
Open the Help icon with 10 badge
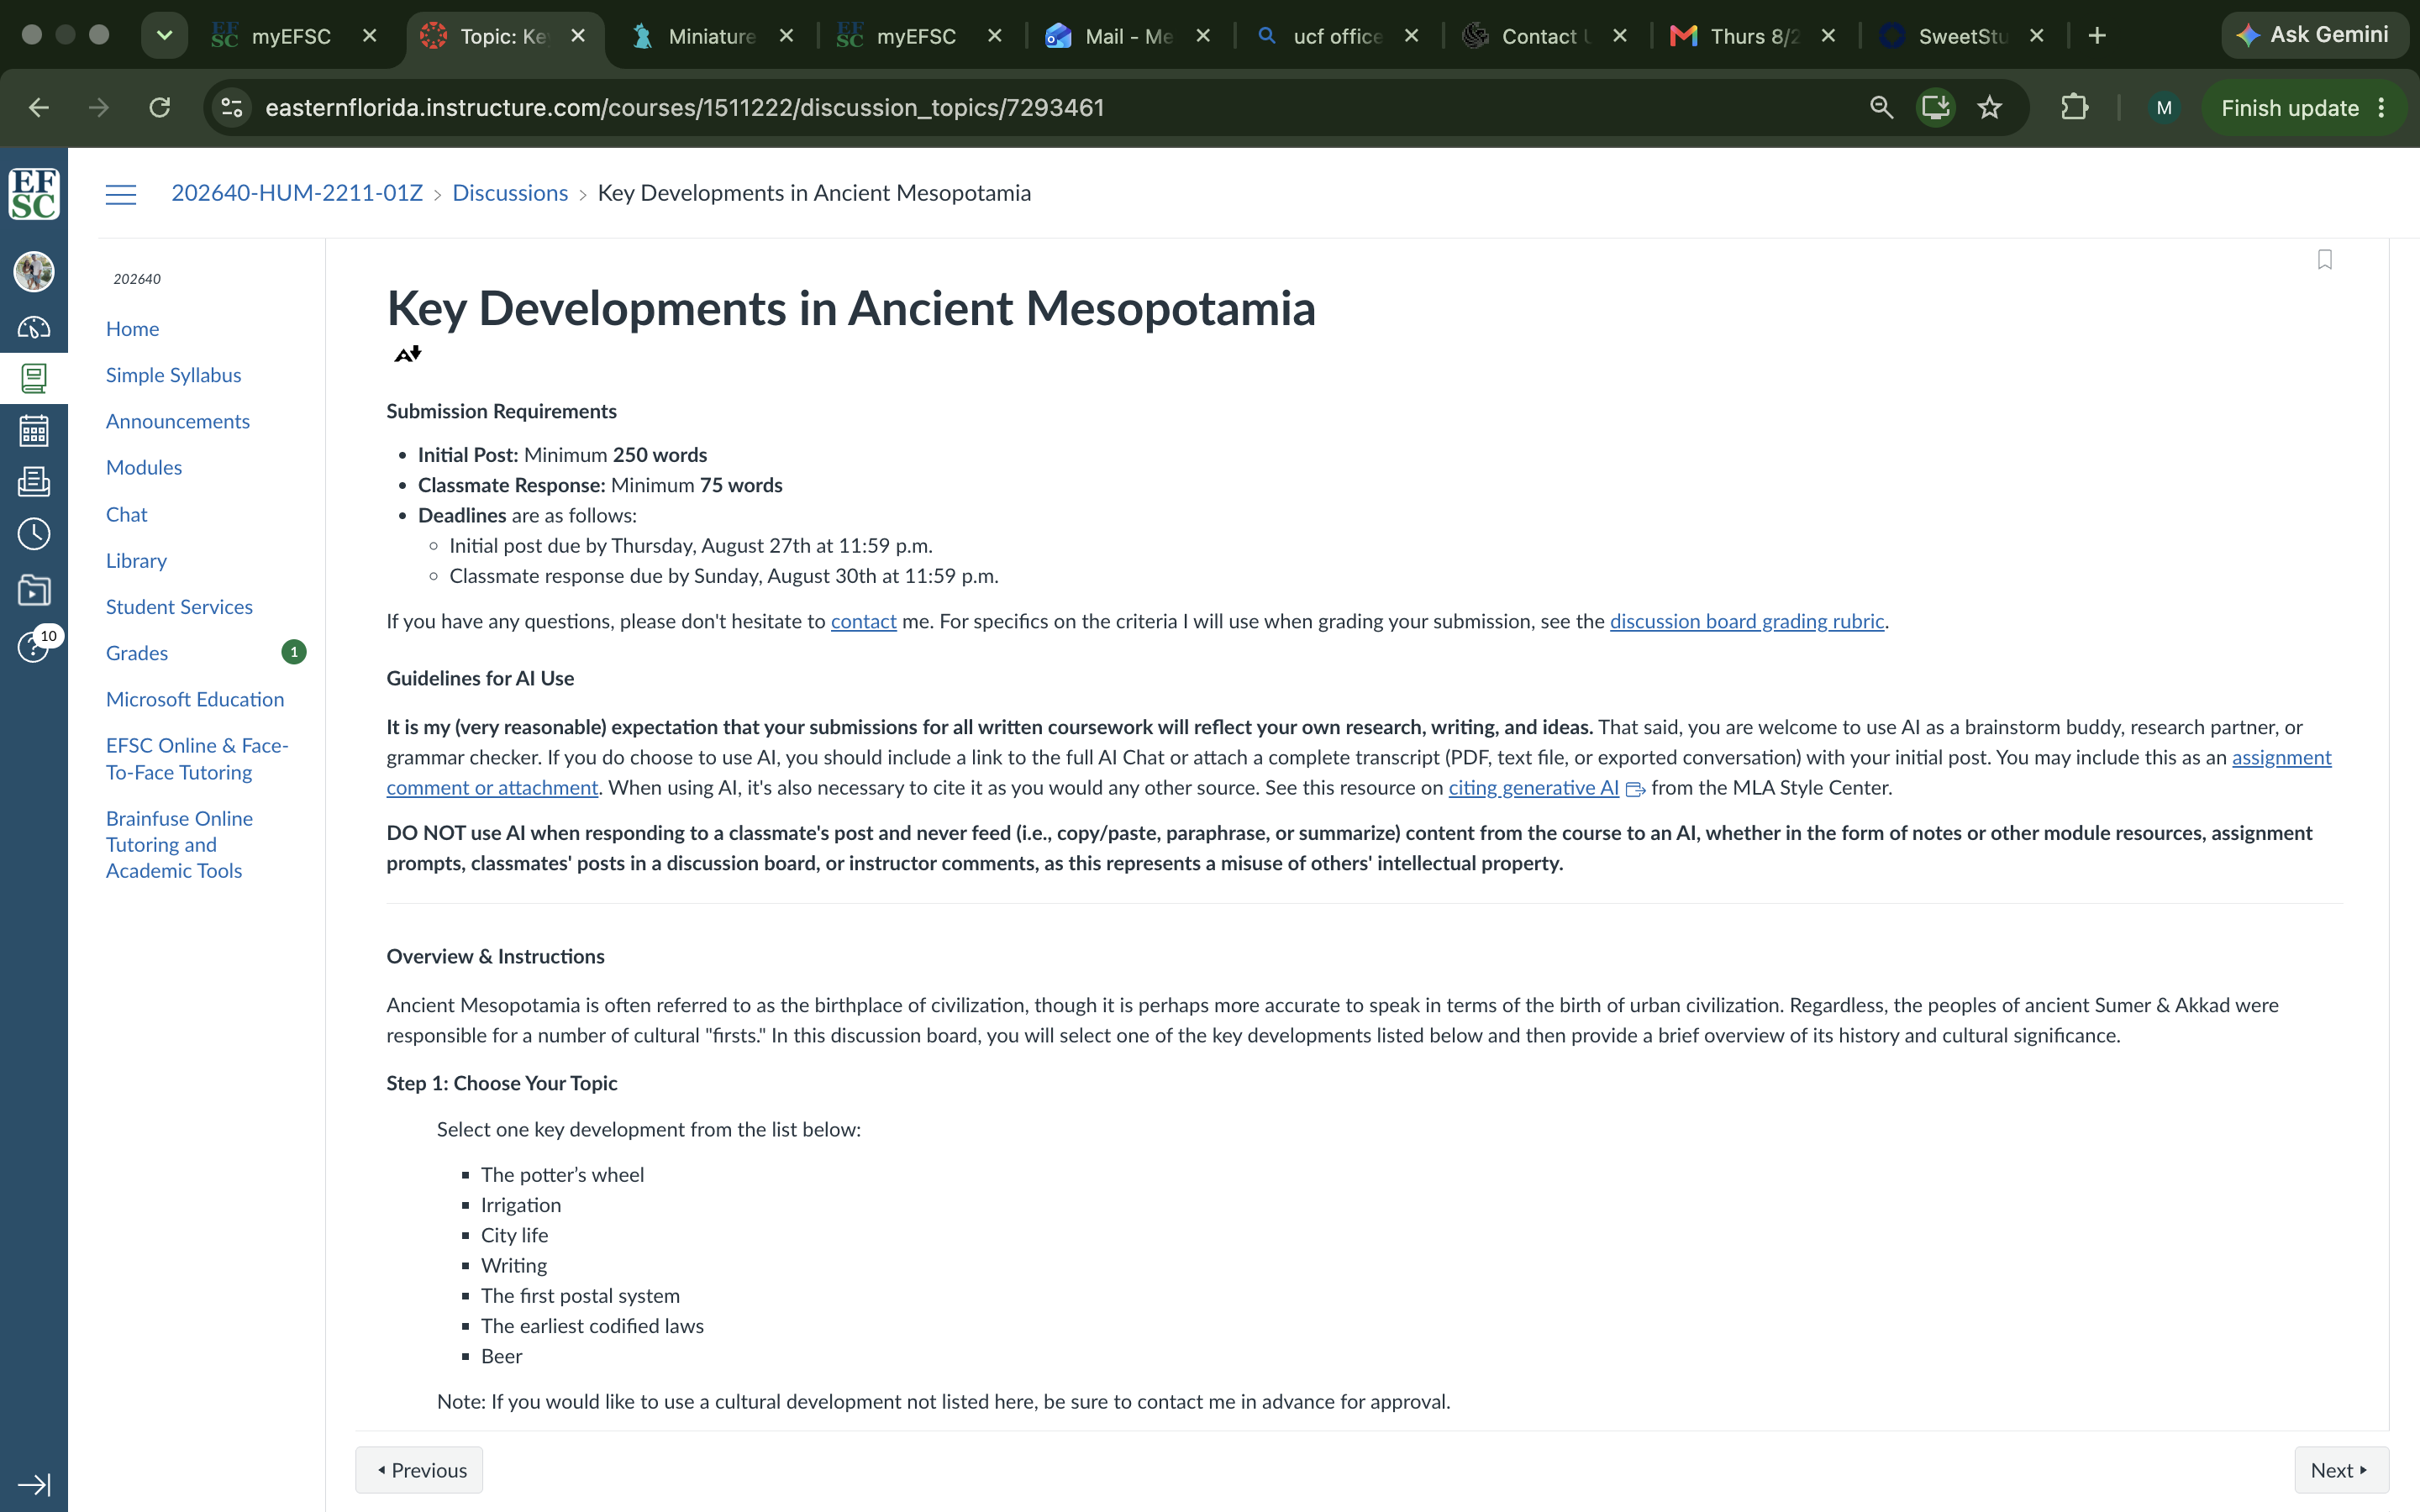(34, 646)
